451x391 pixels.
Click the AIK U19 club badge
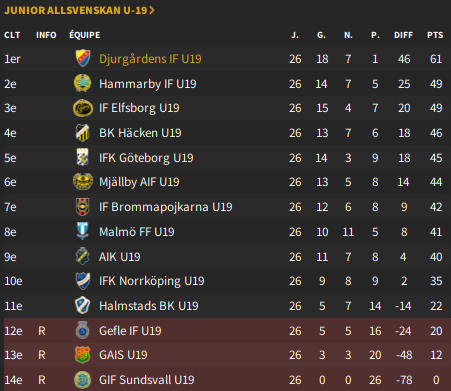(x=83, y=256)
